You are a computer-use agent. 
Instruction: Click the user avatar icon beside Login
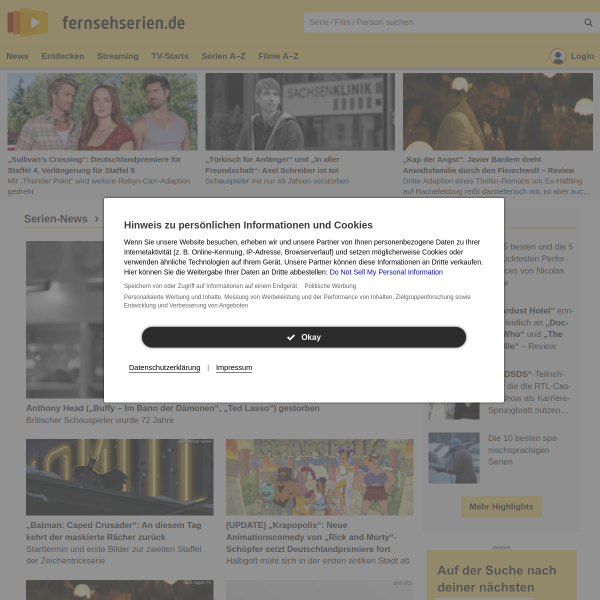[558, 56]
